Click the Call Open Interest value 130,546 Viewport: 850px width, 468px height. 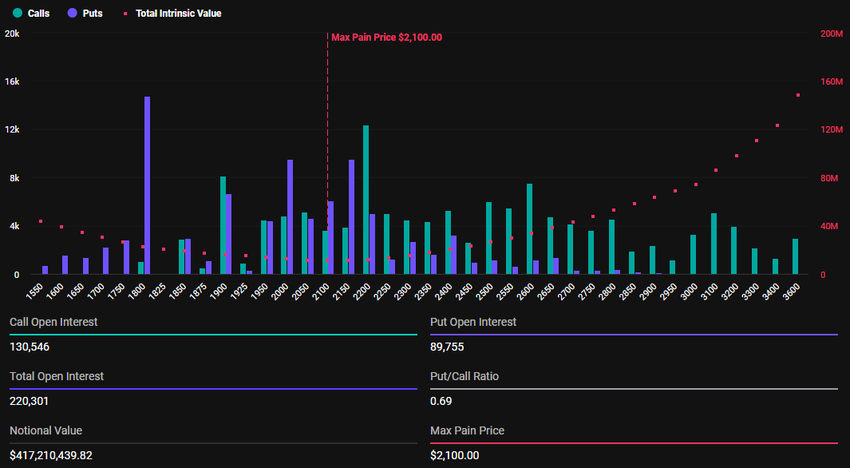tap(30, 347)
